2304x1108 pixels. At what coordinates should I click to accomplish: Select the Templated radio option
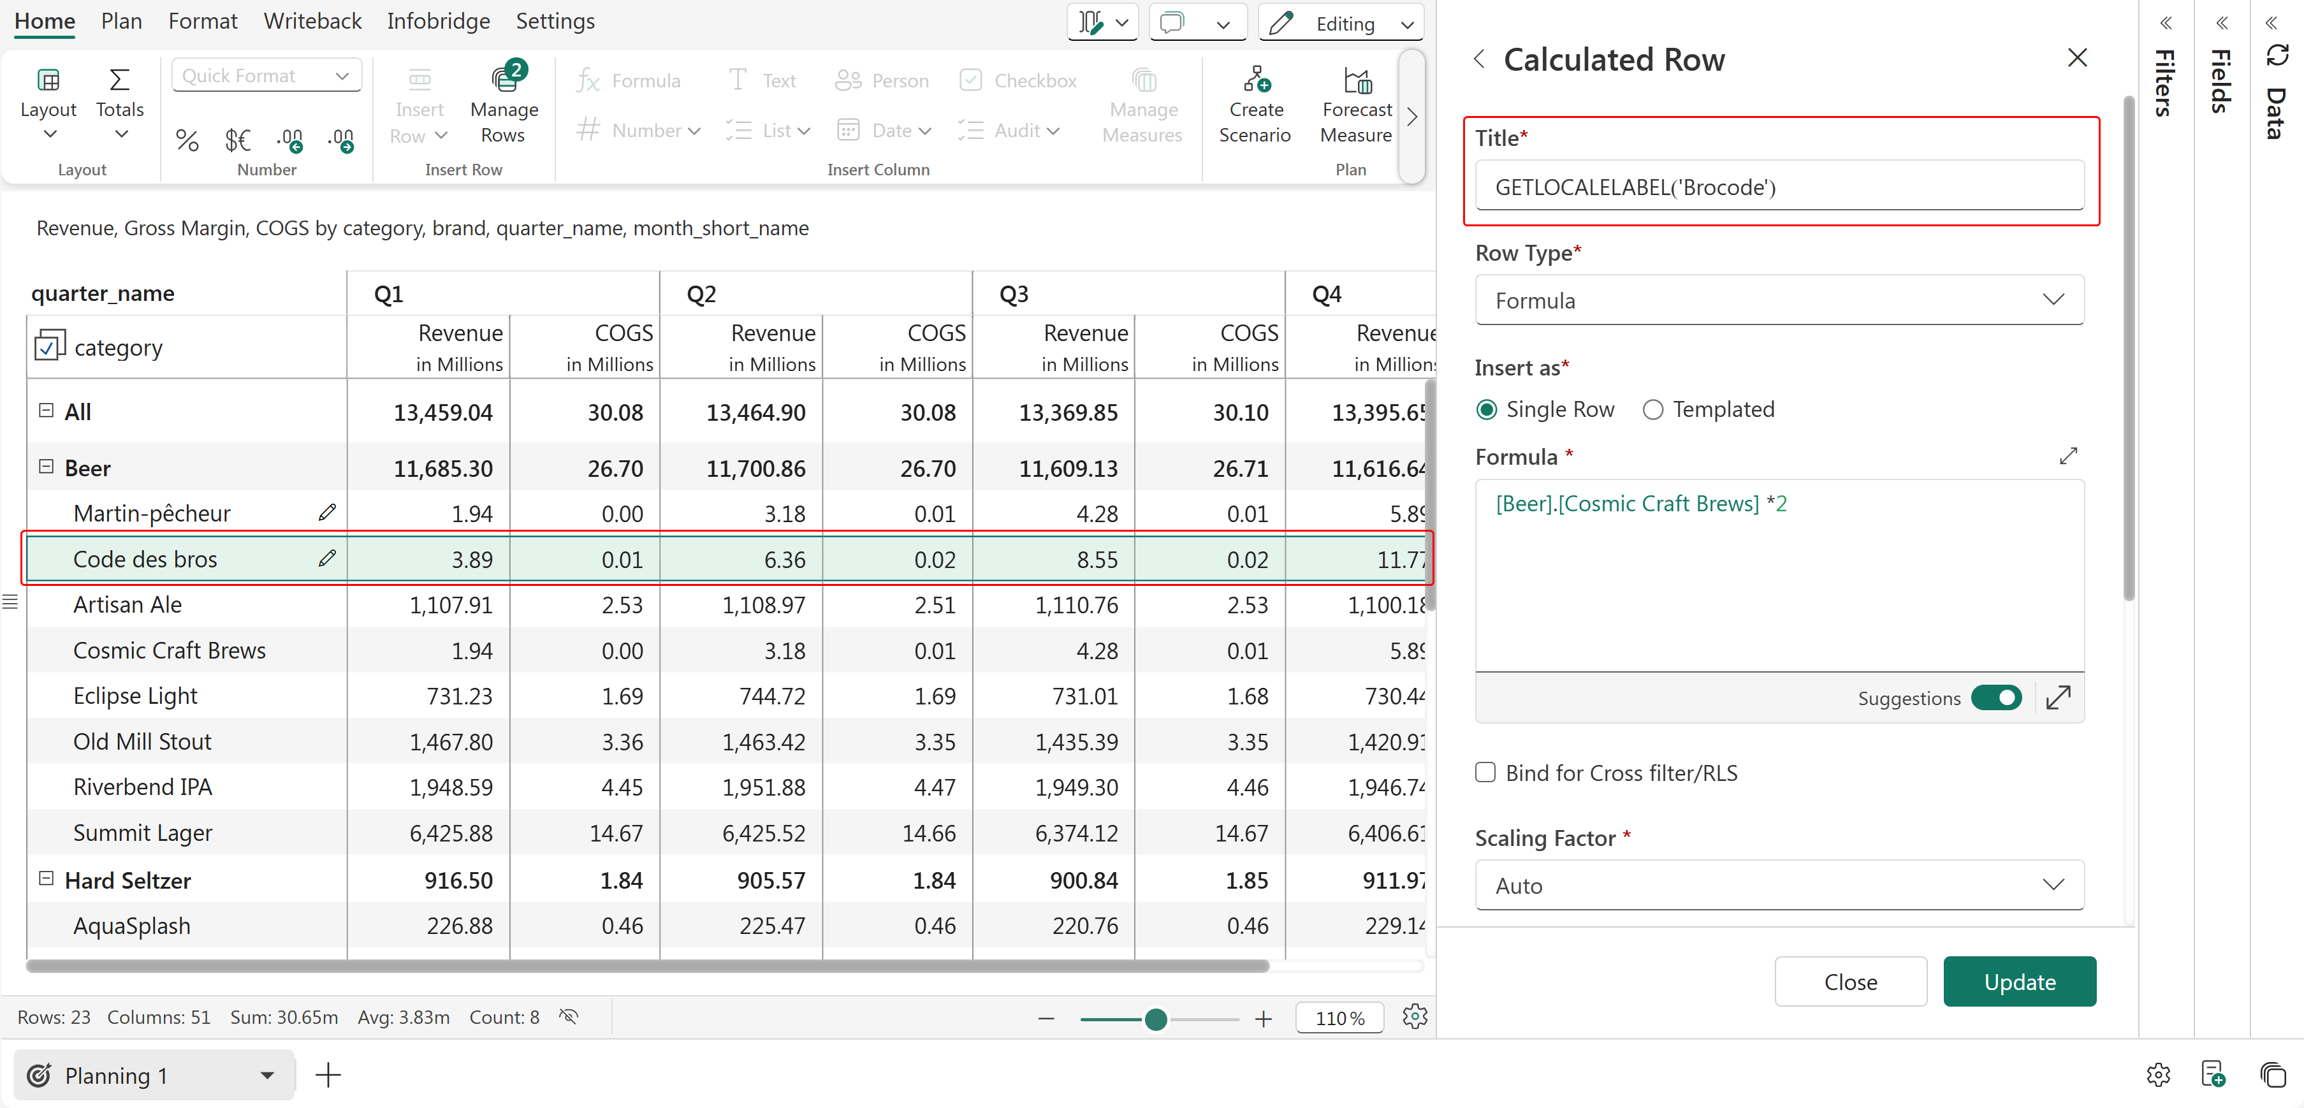coord(1653,409)
